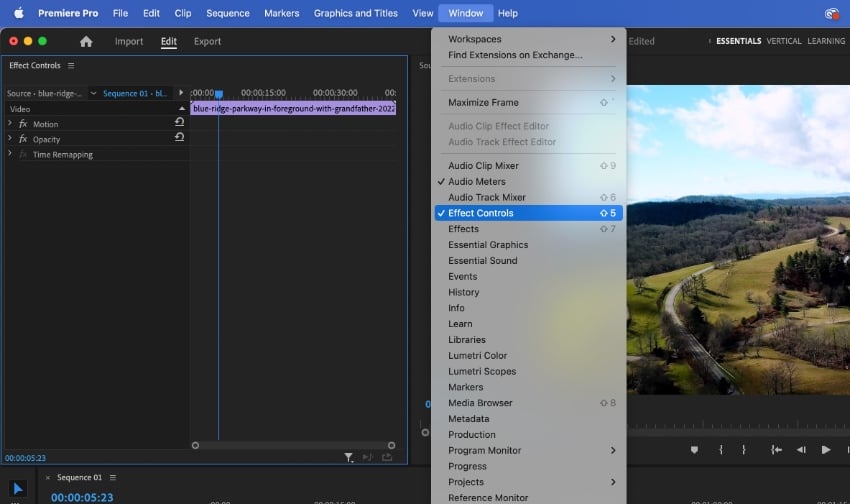Click the show/hide timeline view arrow
The image size is (850, 504).
[181, 93]
